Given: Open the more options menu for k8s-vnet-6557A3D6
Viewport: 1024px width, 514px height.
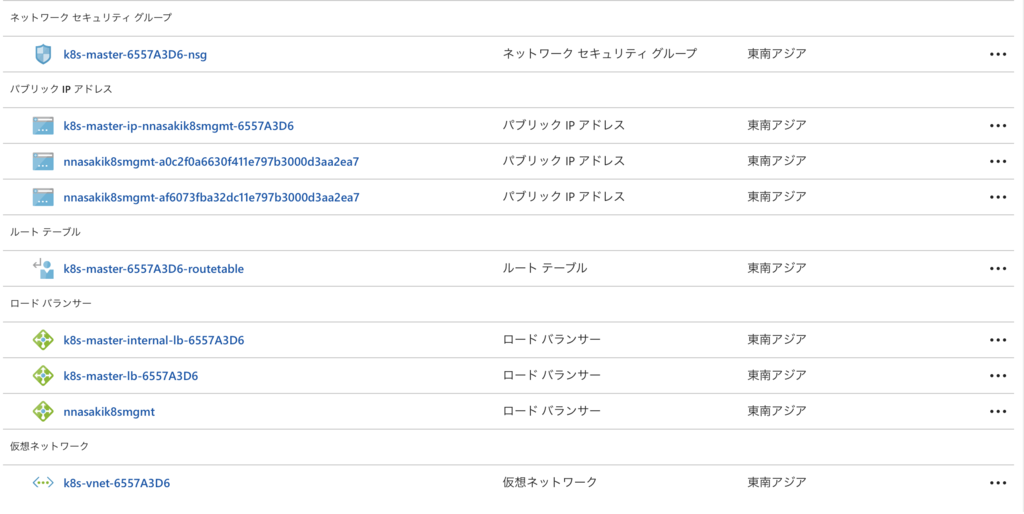Looking at the screenshot, I should tap(997, 483).
